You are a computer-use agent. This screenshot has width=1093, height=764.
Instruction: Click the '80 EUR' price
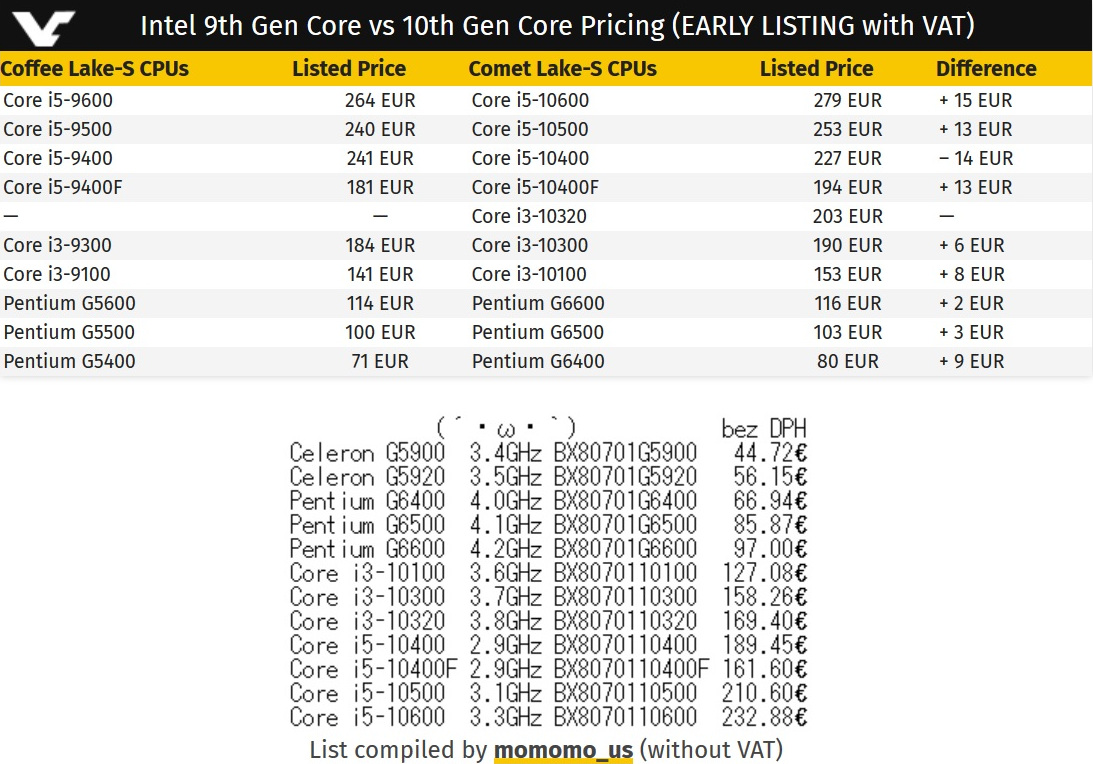848,362
